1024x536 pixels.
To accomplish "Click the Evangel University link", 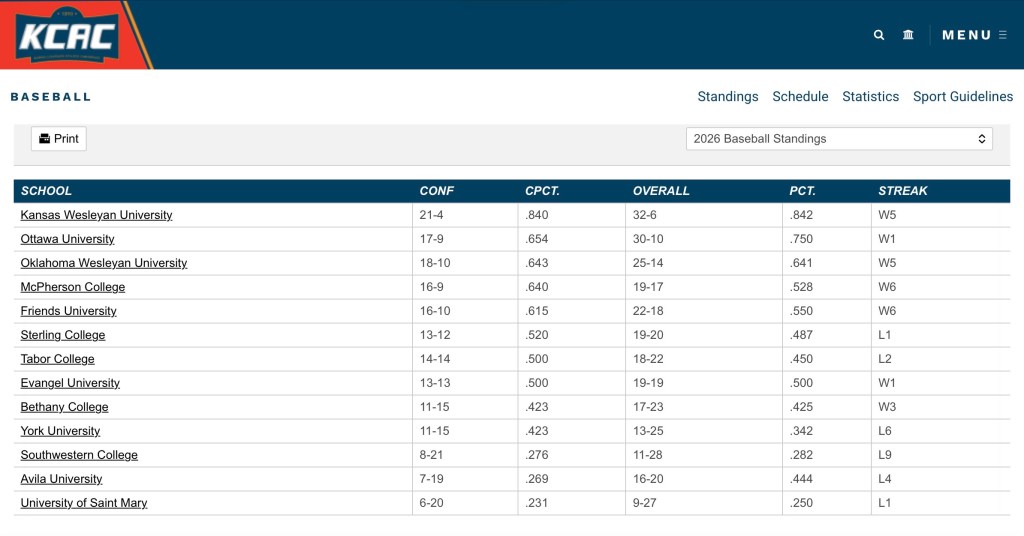I will tap(70, 383).
